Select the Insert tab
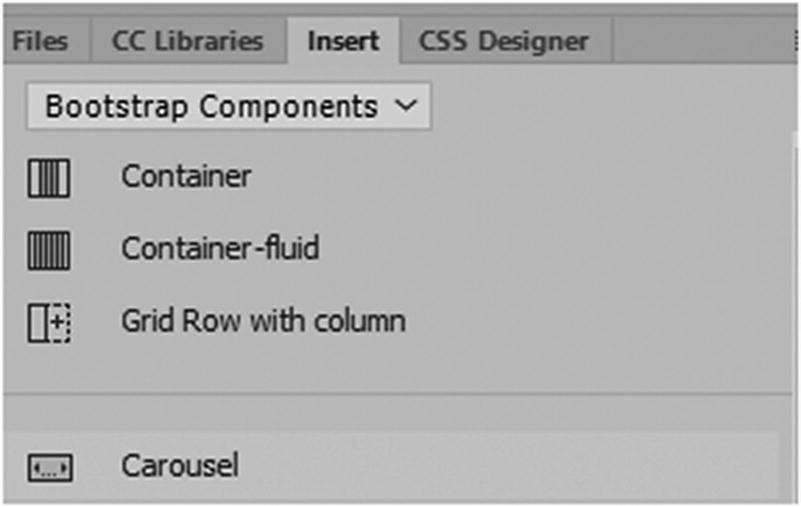The width and height of the screenshot is (801, 507). (x=343, y=41)
